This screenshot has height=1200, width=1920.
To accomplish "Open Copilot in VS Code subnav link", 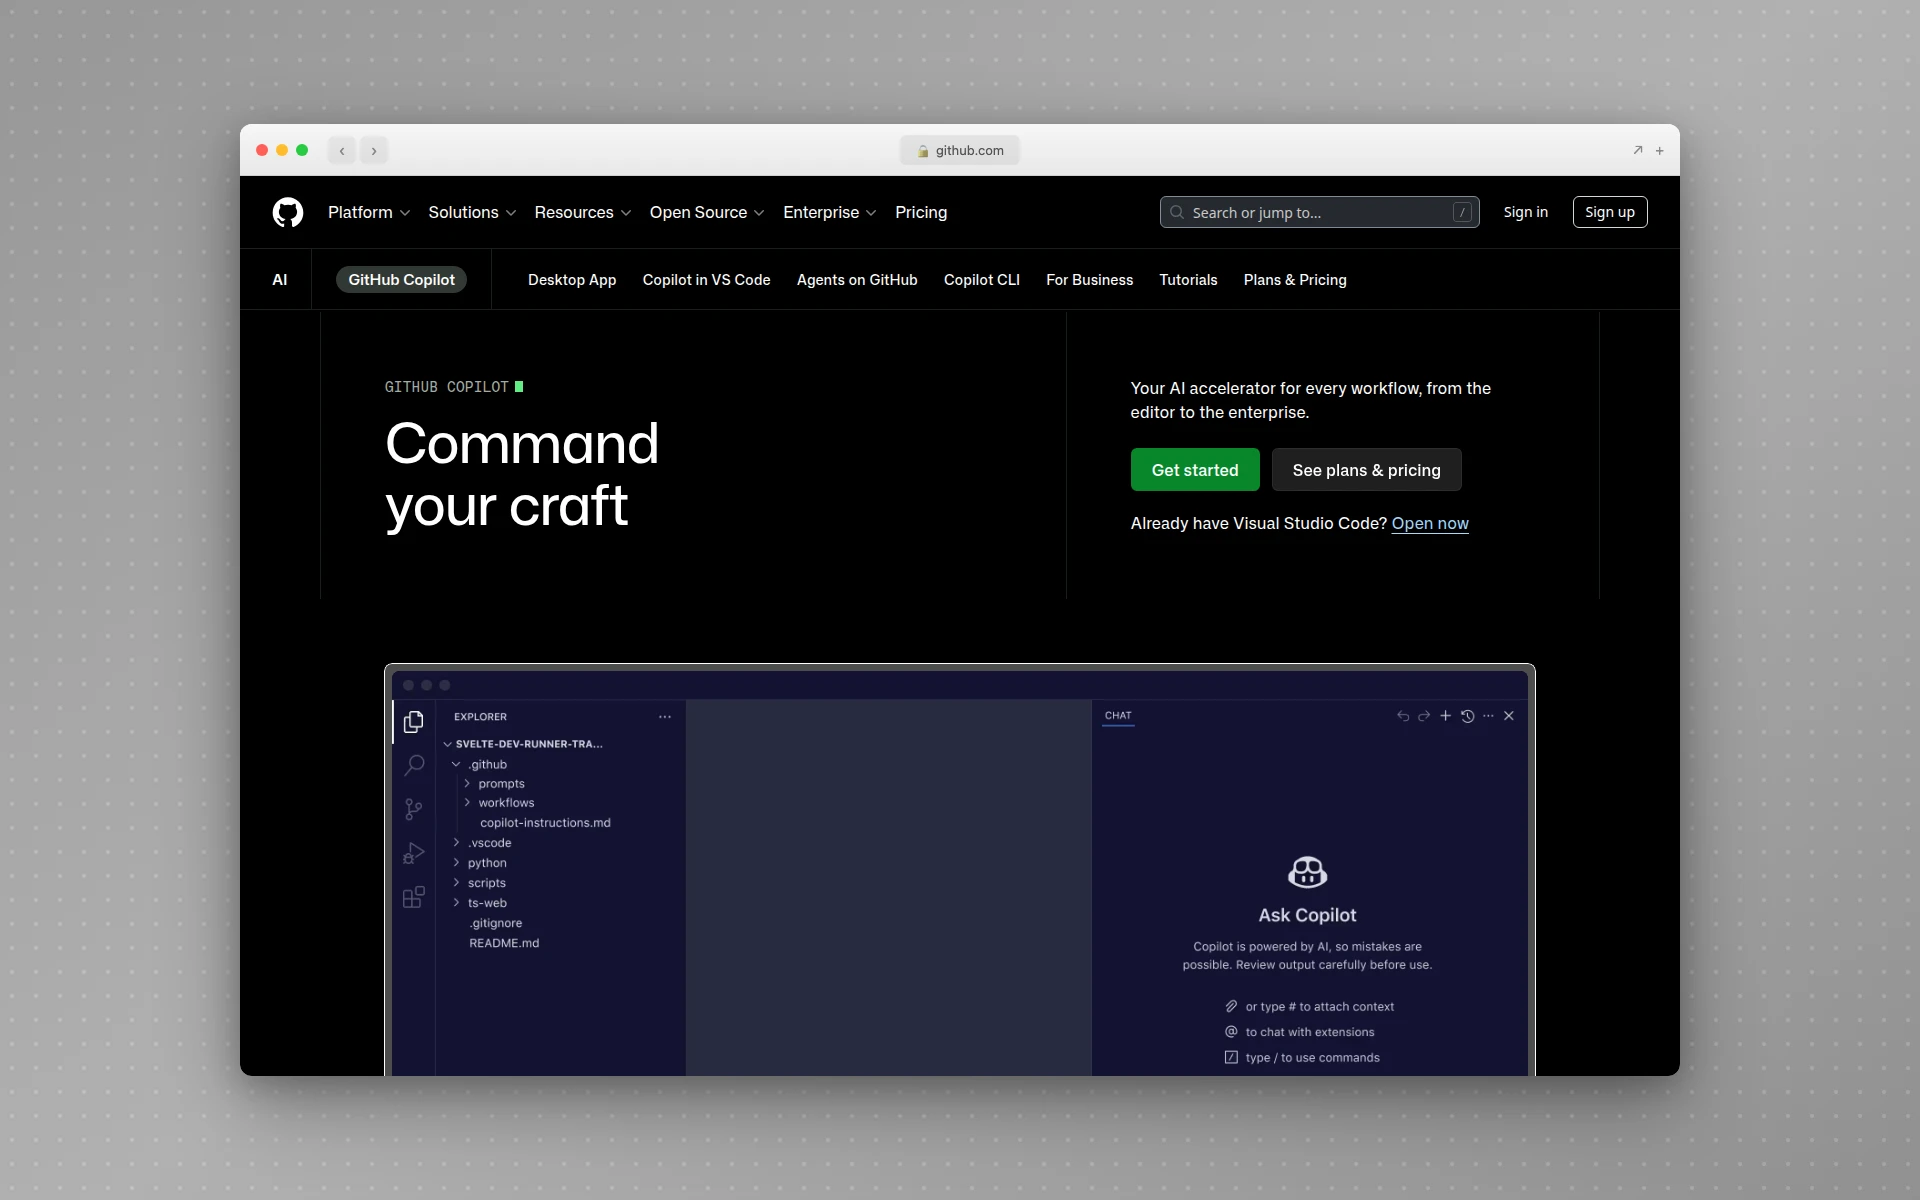I will 706,280.
